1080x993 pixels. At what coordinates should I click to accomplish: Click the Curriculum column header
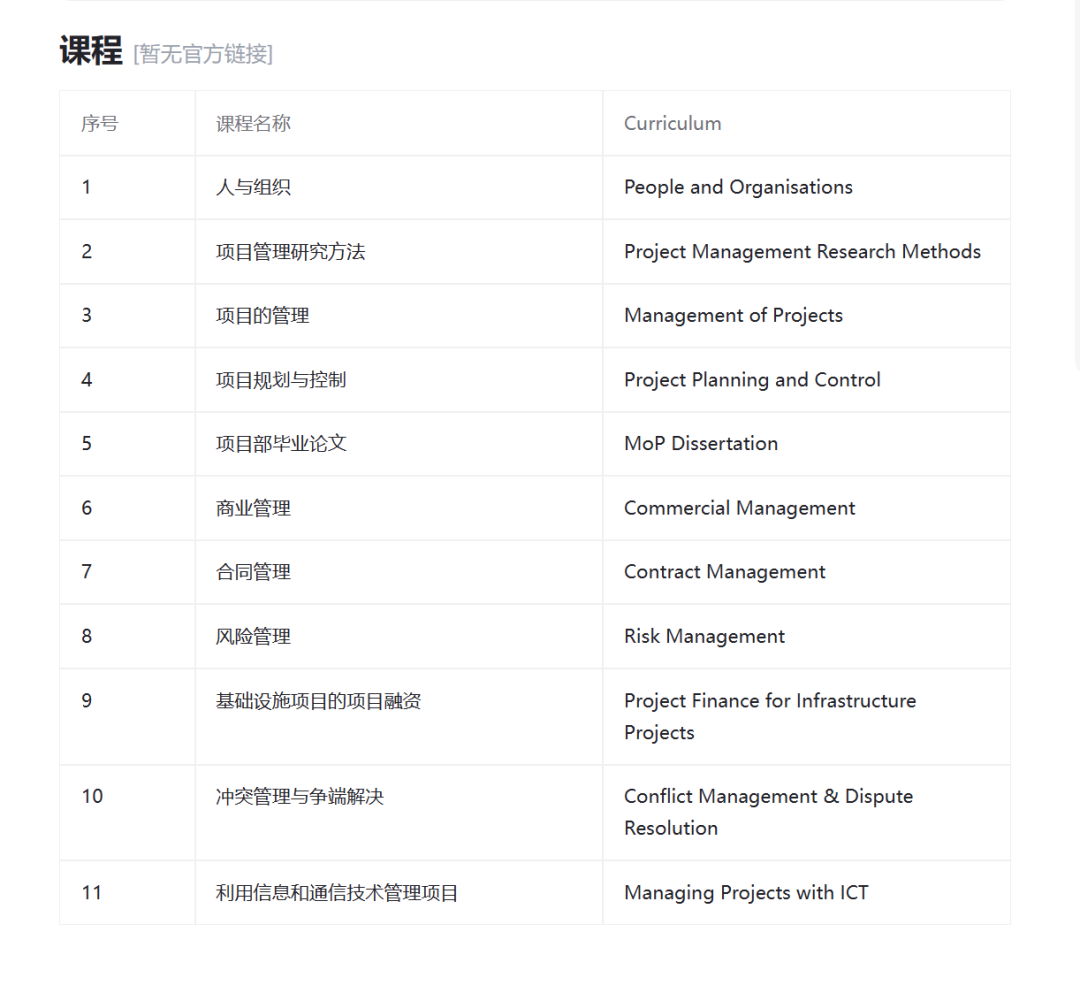click(672, 124)
